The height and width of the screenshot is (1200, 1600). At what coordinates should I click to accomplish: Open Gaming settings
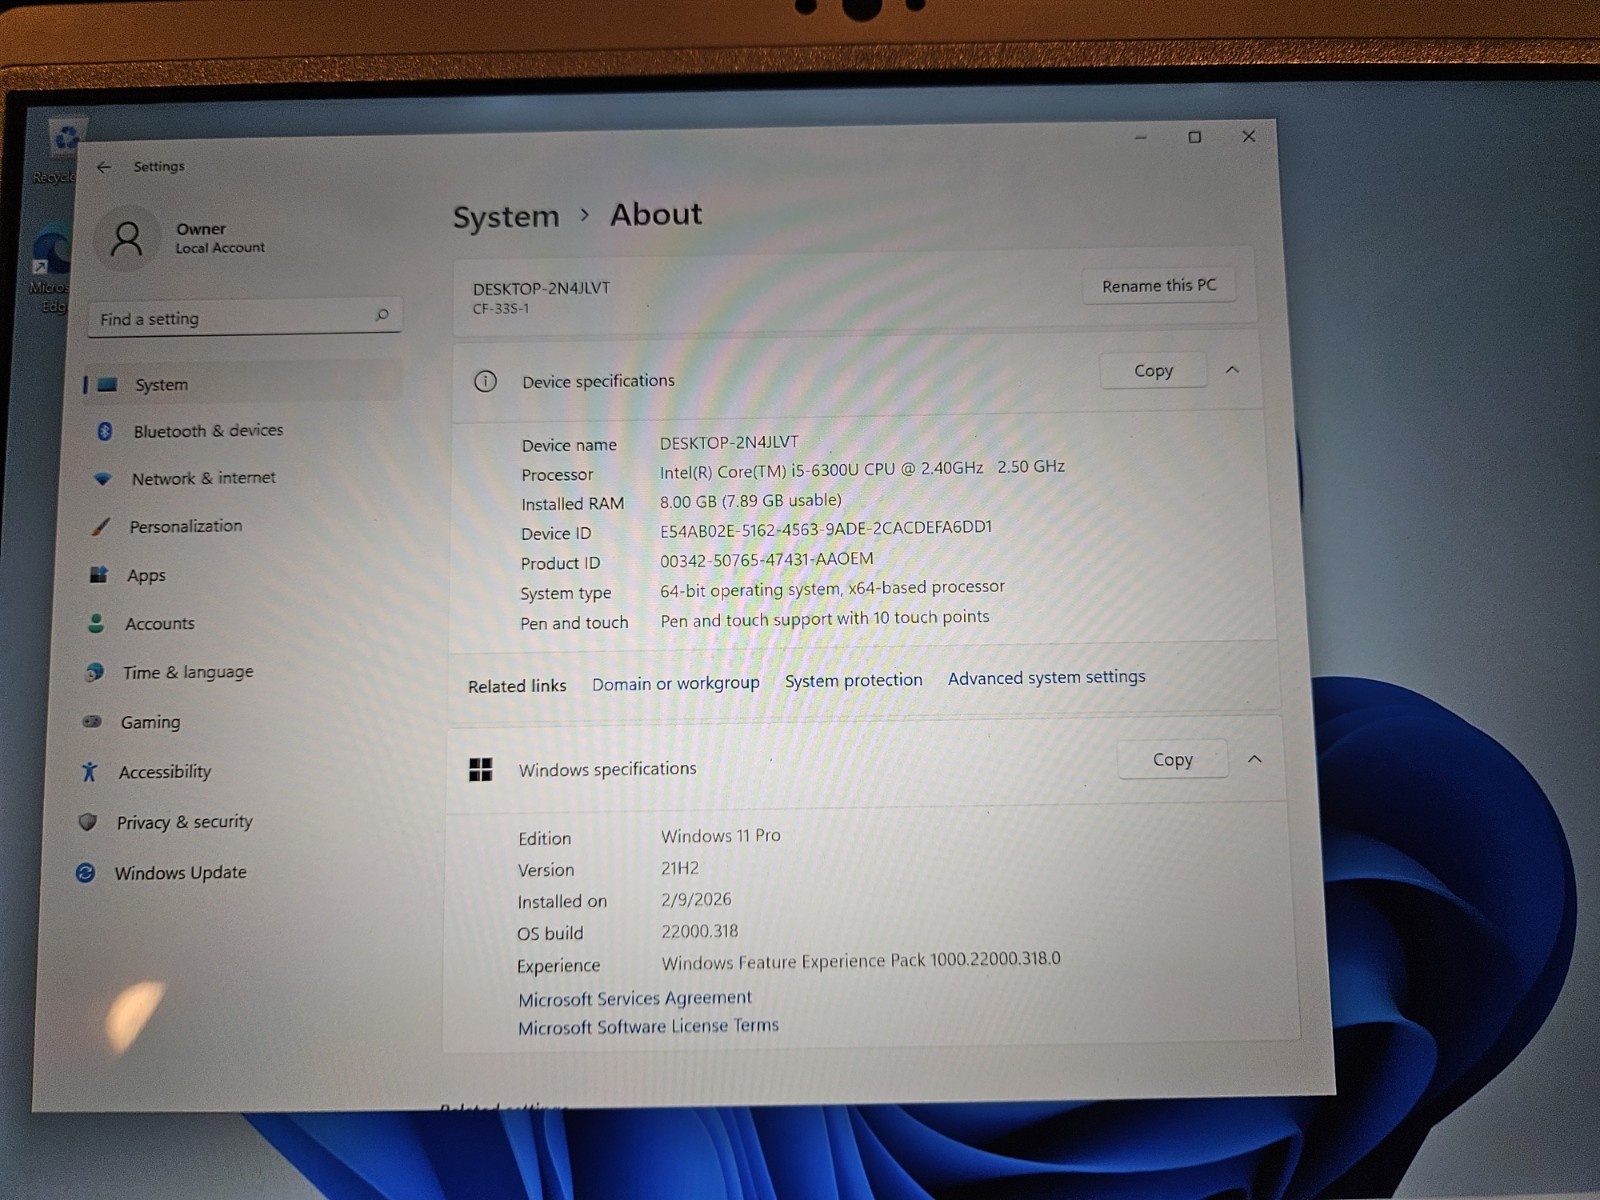[x=150, y=722]
